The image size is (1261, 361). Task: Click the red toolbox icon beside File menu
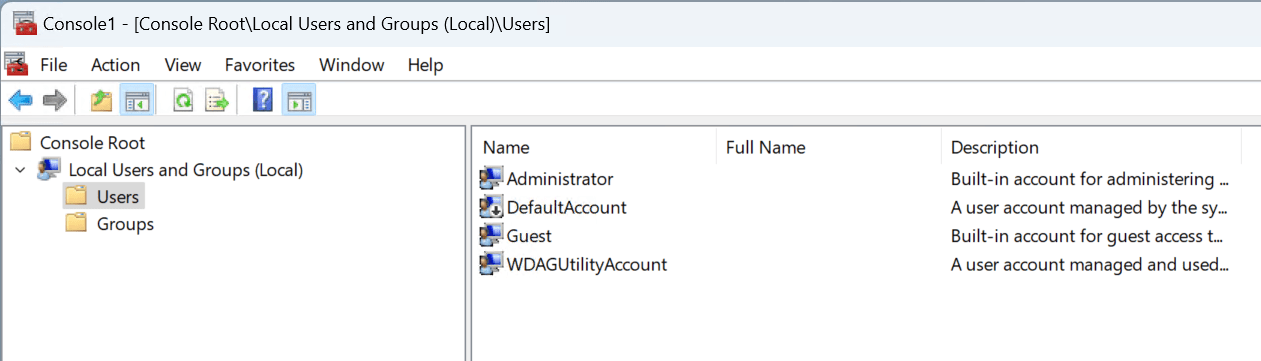[x=16, y=65]
